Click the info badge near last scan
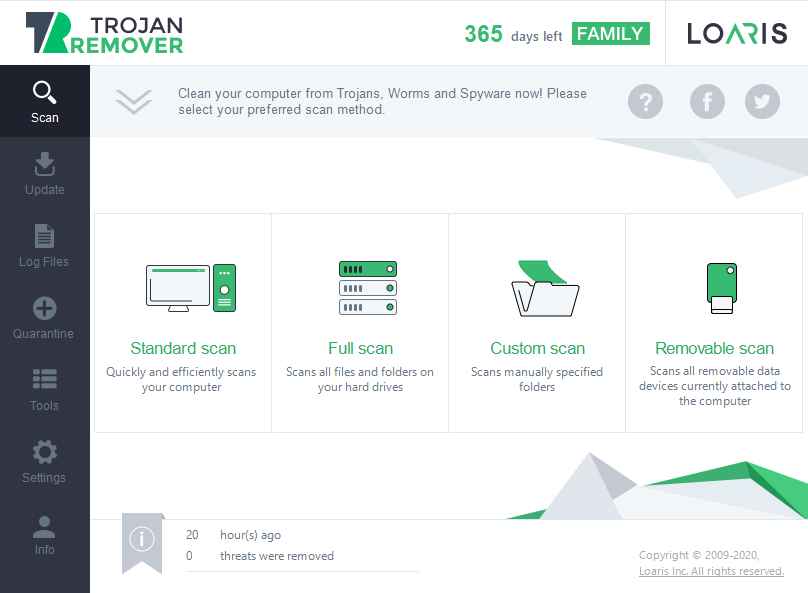The width and height of the screenshot is (808, 593). [x=142, y=540]
